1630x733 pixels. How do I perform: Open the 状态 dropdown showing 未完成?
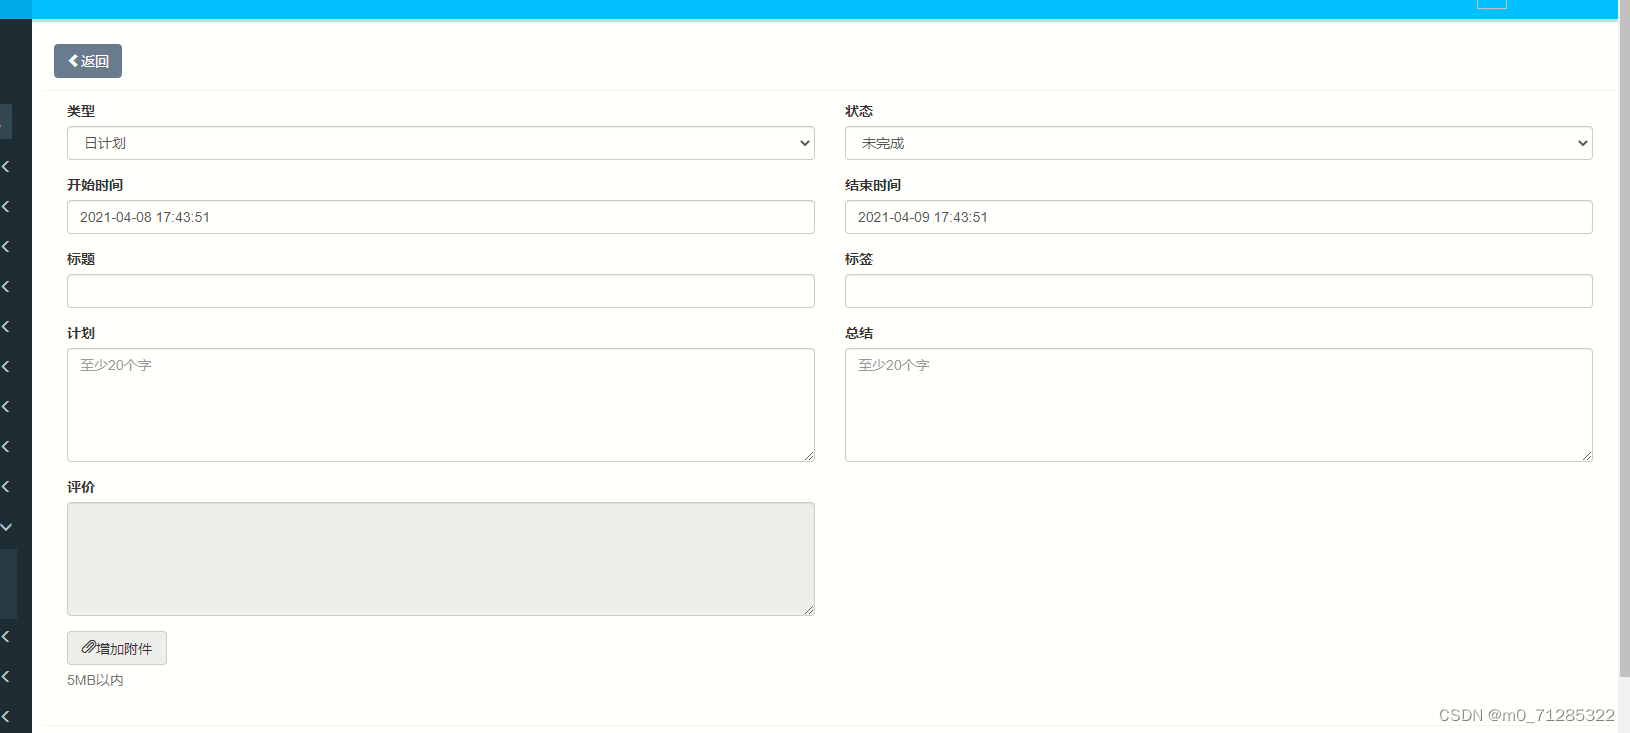click(x=1219, y=143)
